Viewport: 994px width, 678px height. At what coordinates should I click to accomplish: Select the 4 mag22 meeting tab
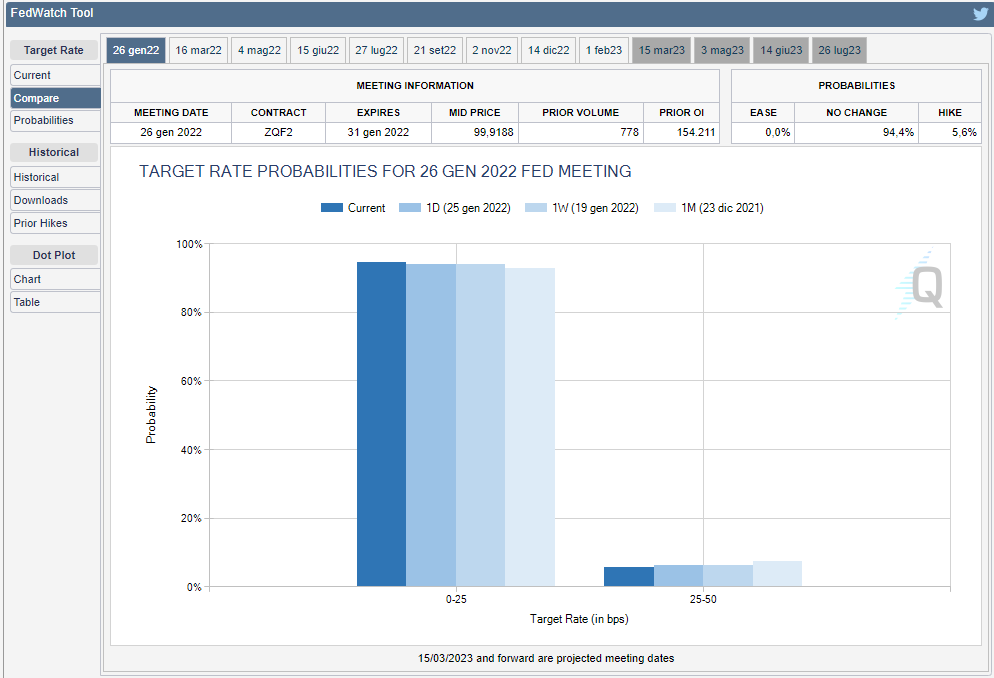coord(259,50)
